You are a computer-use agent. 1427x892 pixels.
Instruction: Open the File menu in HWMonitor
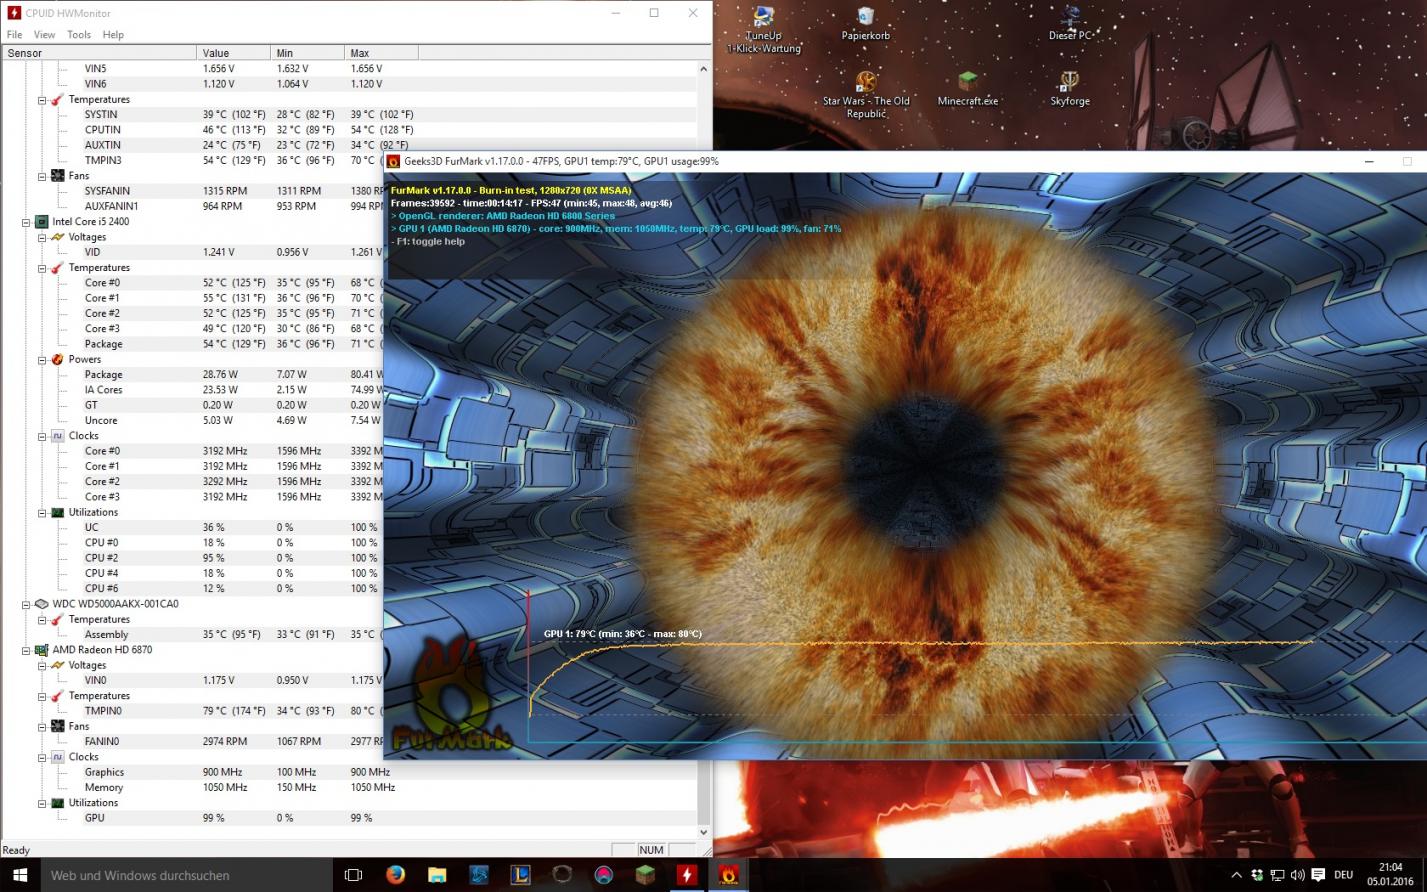15,34
